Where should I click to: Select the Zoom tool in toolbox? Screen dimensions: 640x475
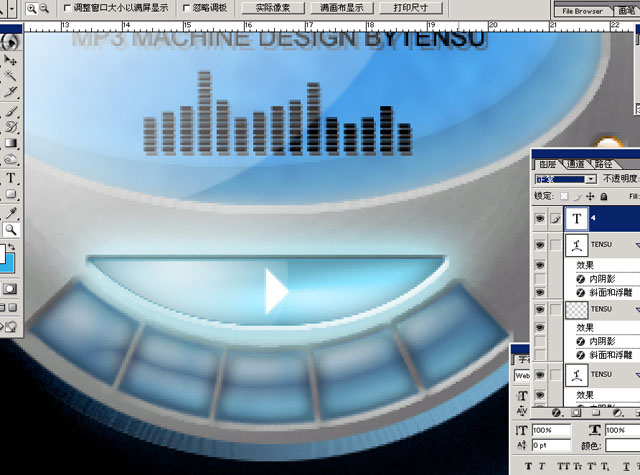[x=11, y=230]
